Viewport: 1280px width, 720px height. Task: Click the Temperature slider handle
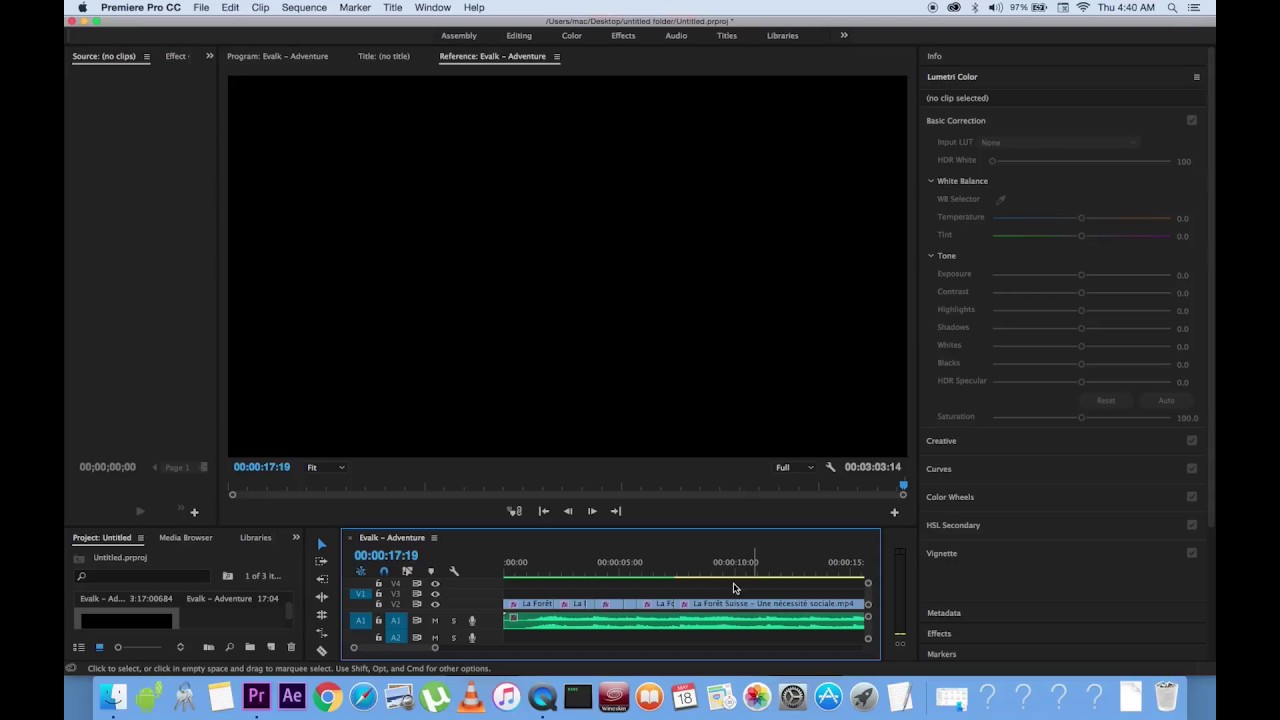pos(1081,217)
